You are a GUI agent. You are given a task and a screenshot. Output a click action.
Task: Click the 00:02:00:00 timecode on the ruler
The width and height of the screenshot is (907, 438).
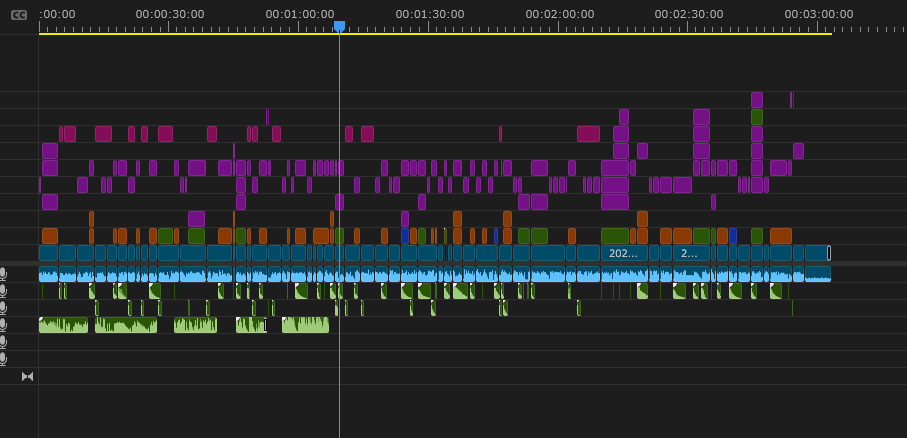559,14
